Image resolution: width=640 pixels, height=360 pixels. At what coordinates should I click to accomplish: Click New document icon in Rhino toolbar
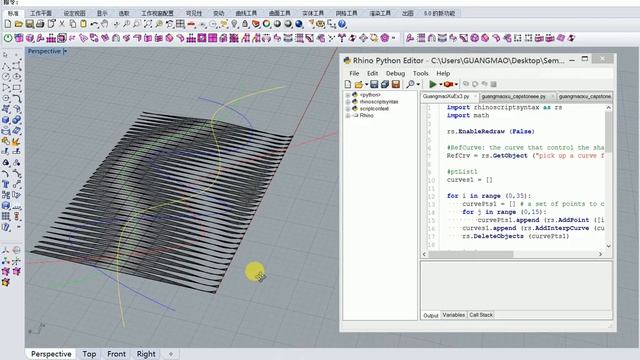8,24
